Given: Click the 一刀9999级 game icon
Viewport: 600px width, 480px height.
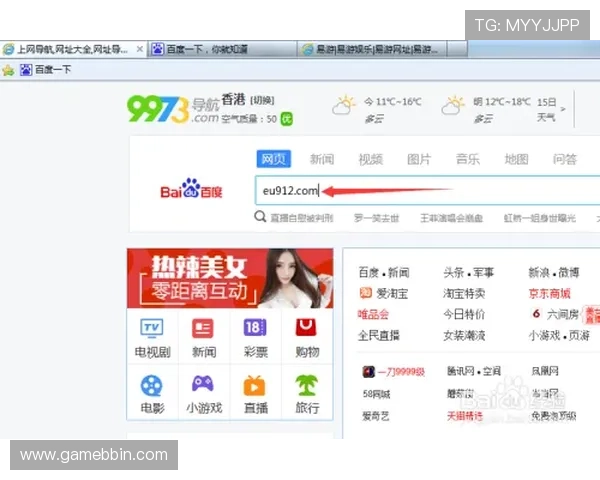Looking at the screenshot, I should tap(368, 372).
